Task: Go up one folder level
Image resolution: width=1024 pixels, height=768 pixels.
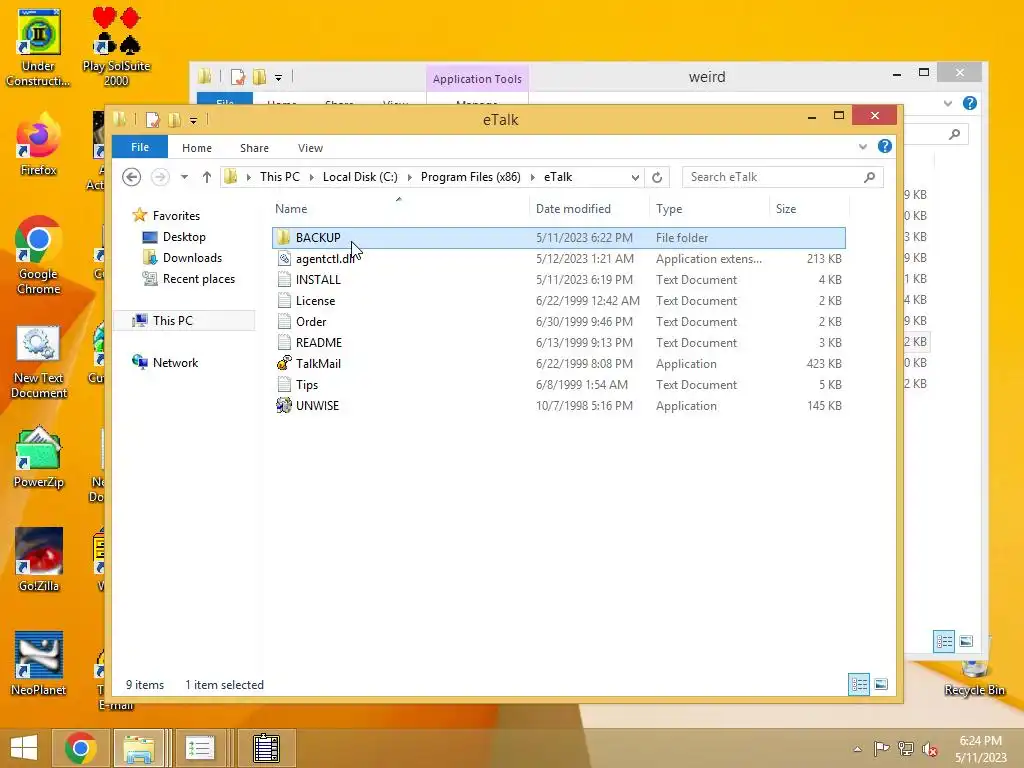Action: (206, 177)
